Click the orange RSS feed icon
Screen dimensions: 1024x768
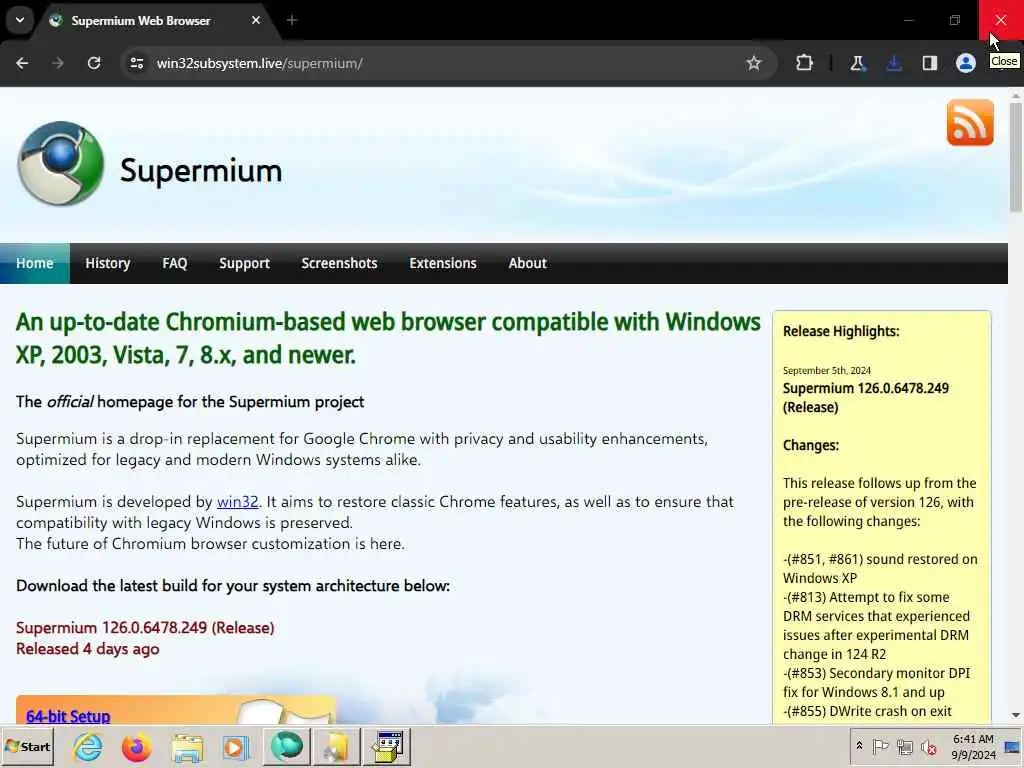[x=970, y=122]
